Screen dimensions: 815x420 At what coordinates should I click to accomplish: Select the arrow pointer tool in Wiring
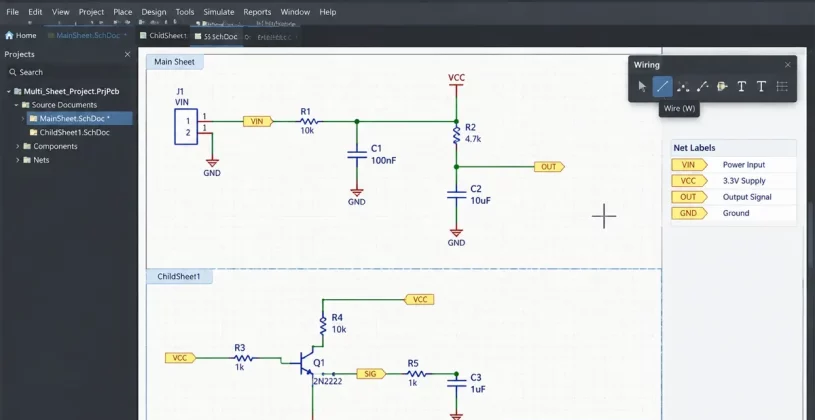(642, 87)
